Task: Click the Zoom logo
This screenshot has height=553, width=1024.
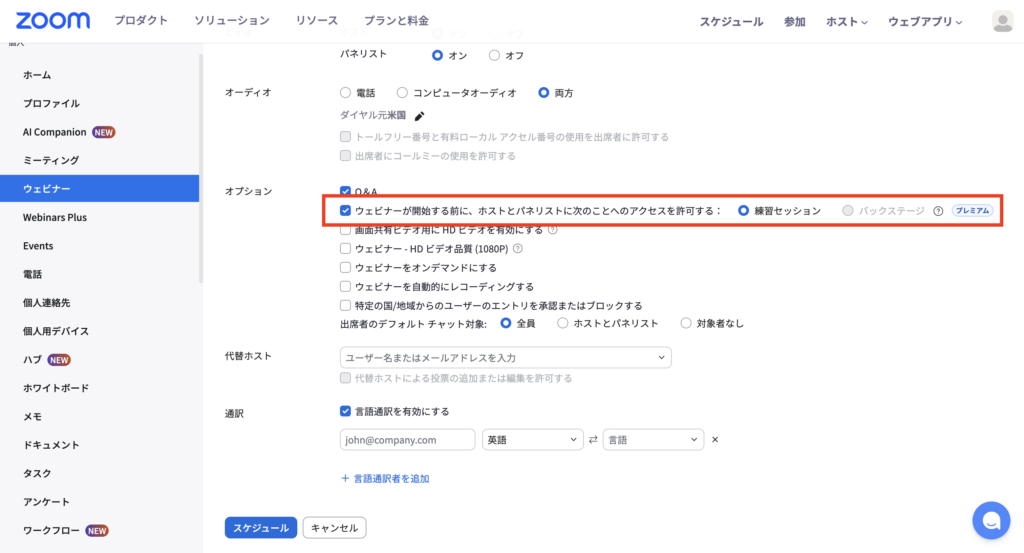Action: pyautogui.click(x=53, y=21)
